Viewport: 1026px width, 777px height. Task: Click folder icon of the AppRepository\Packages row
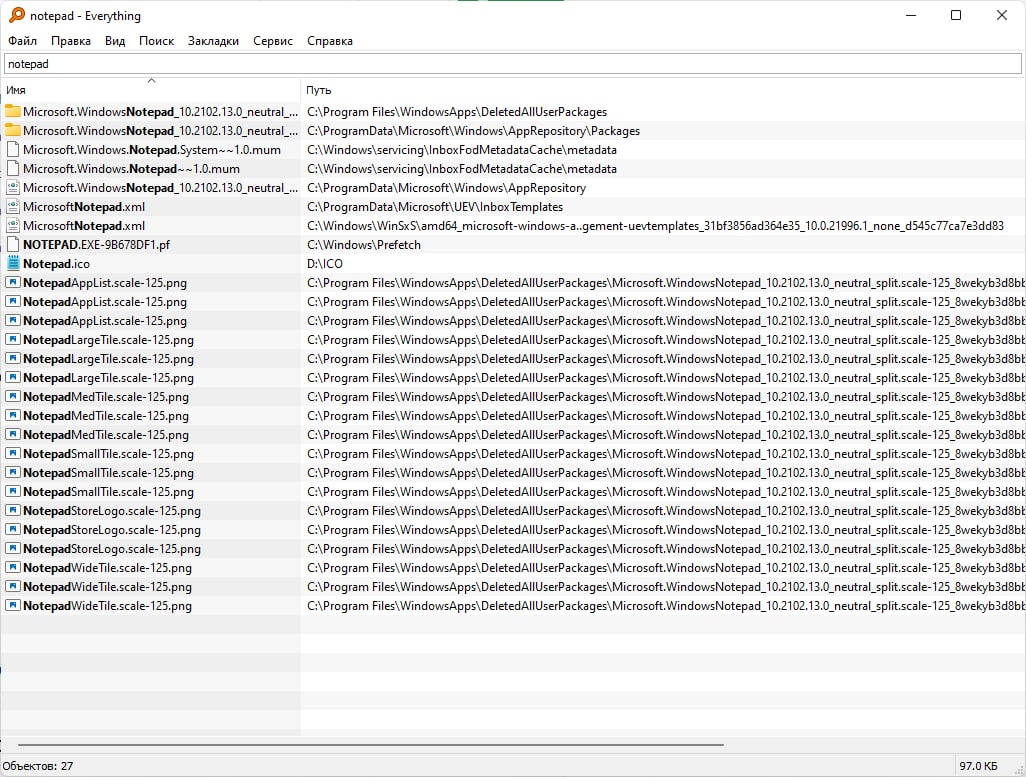[12, 130]
